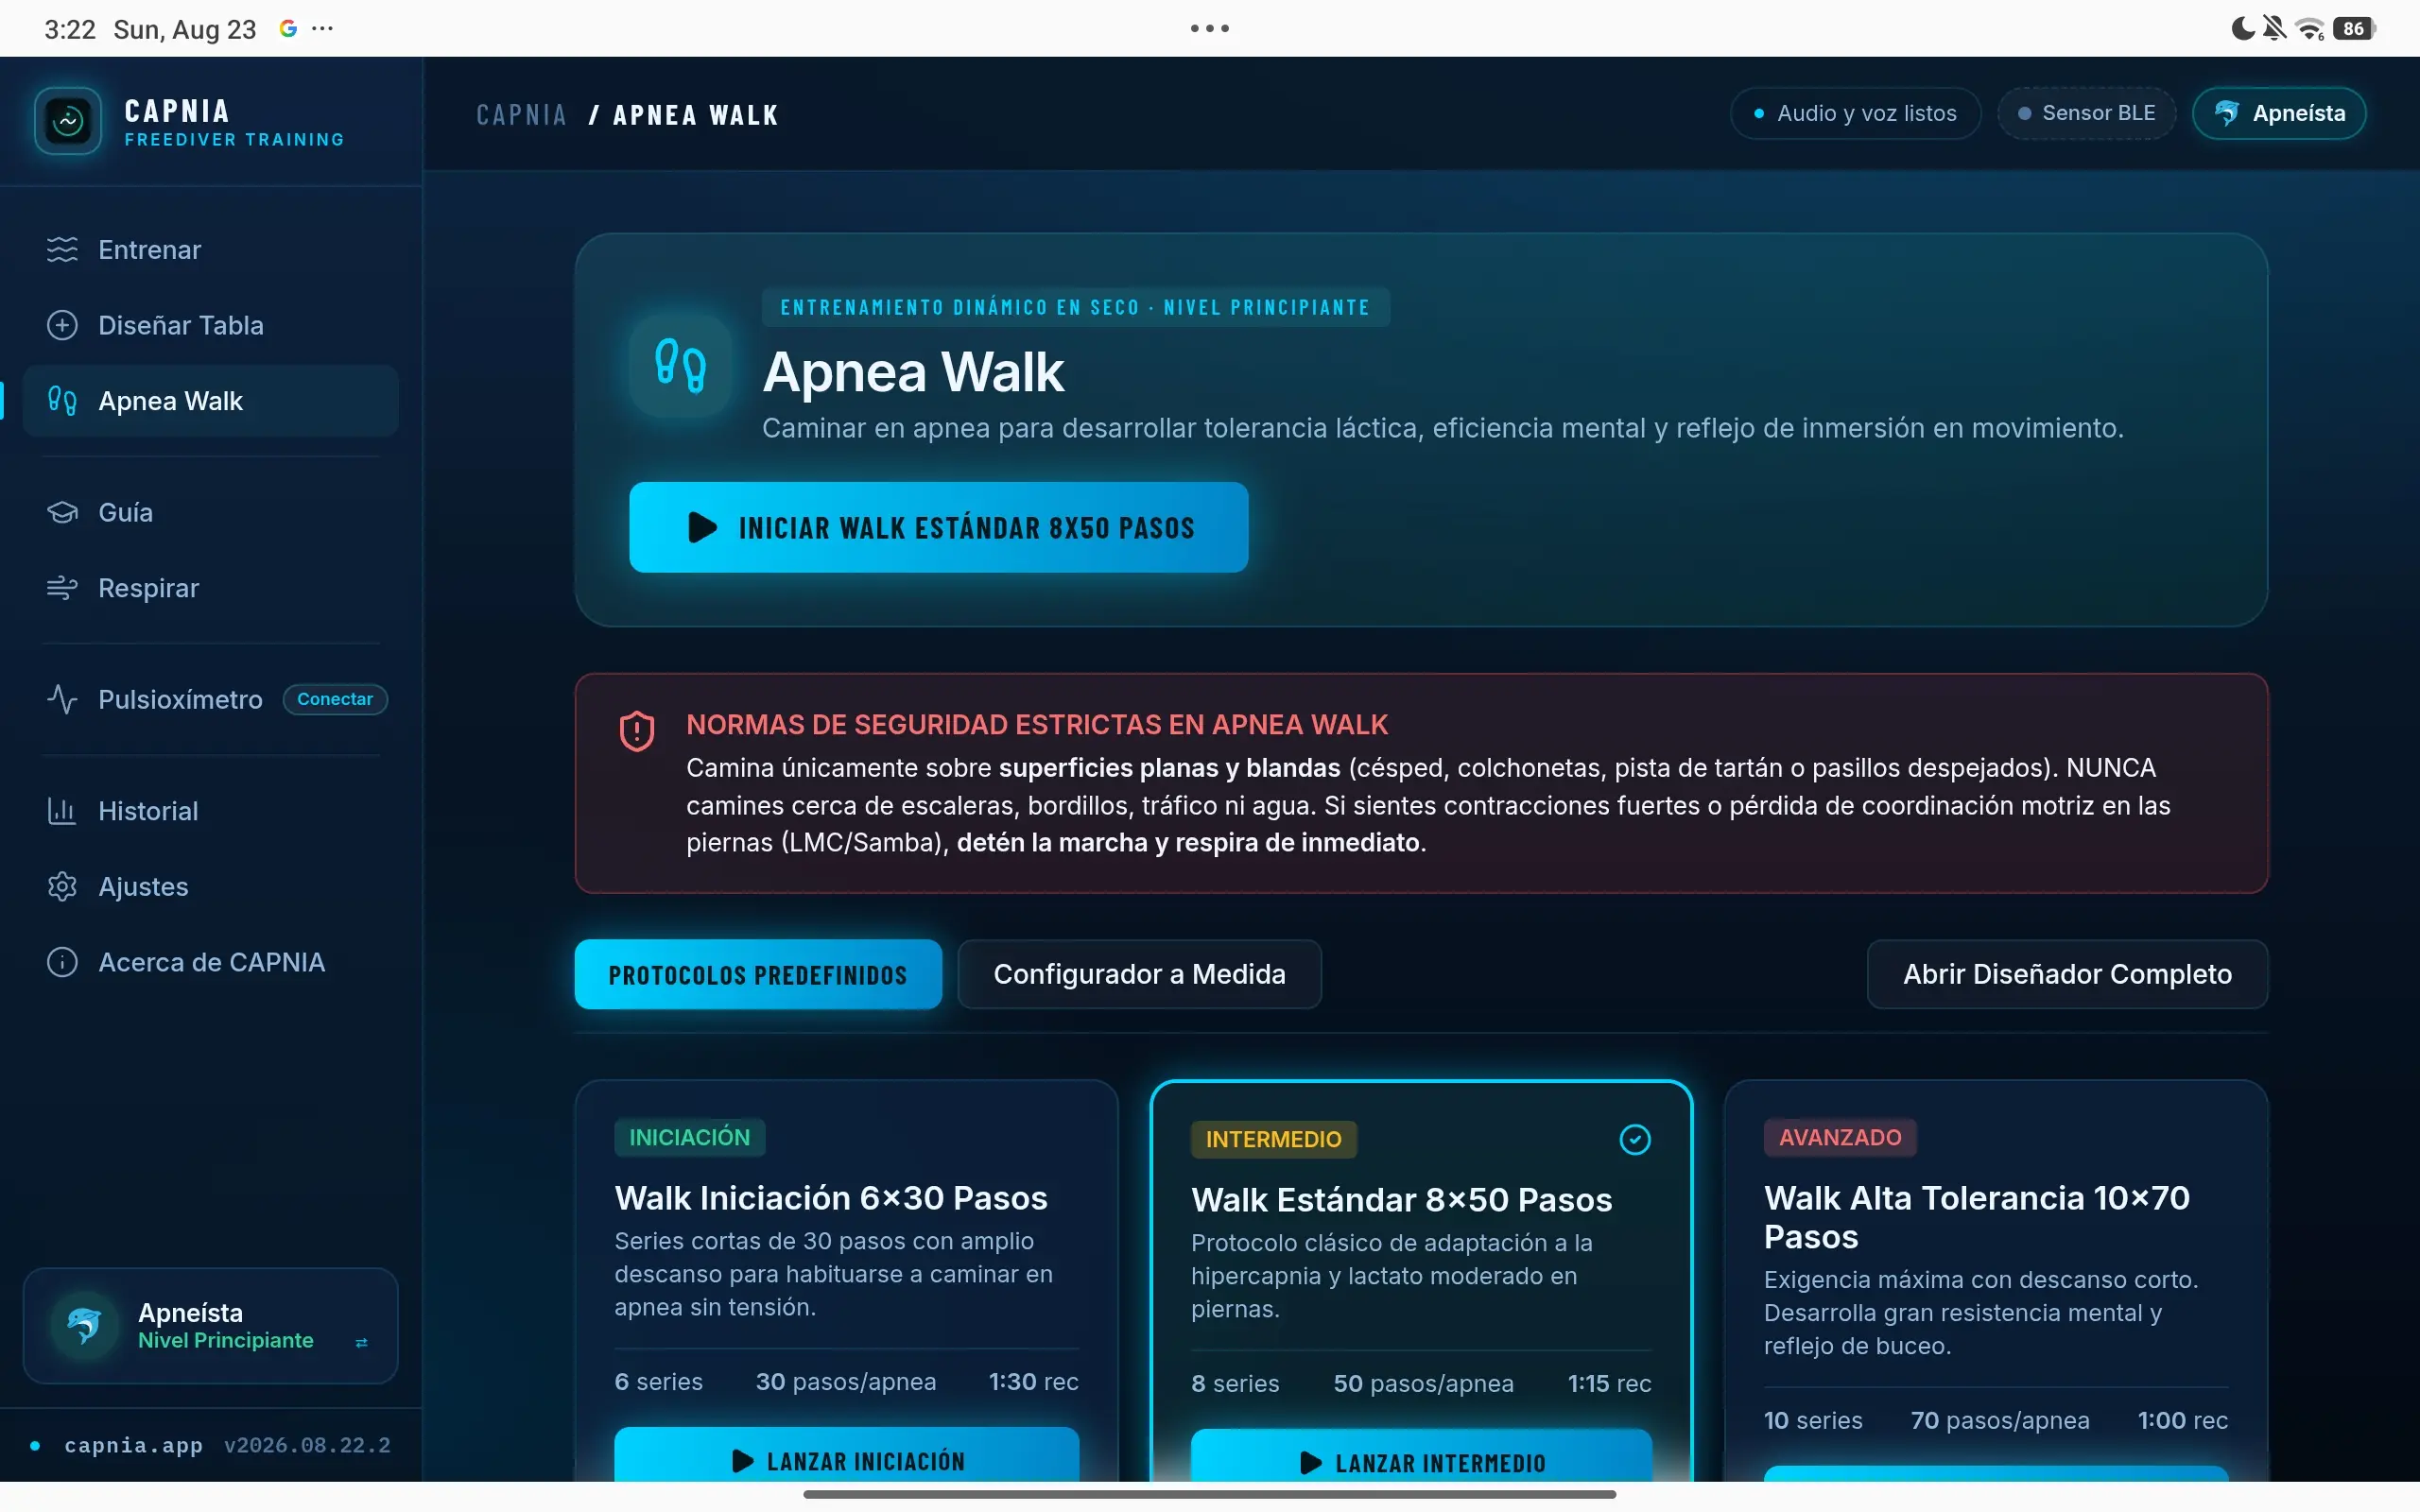2420x1512 pixels.
Task: Click the safety shield warning icon
Action: pos(637,731)
